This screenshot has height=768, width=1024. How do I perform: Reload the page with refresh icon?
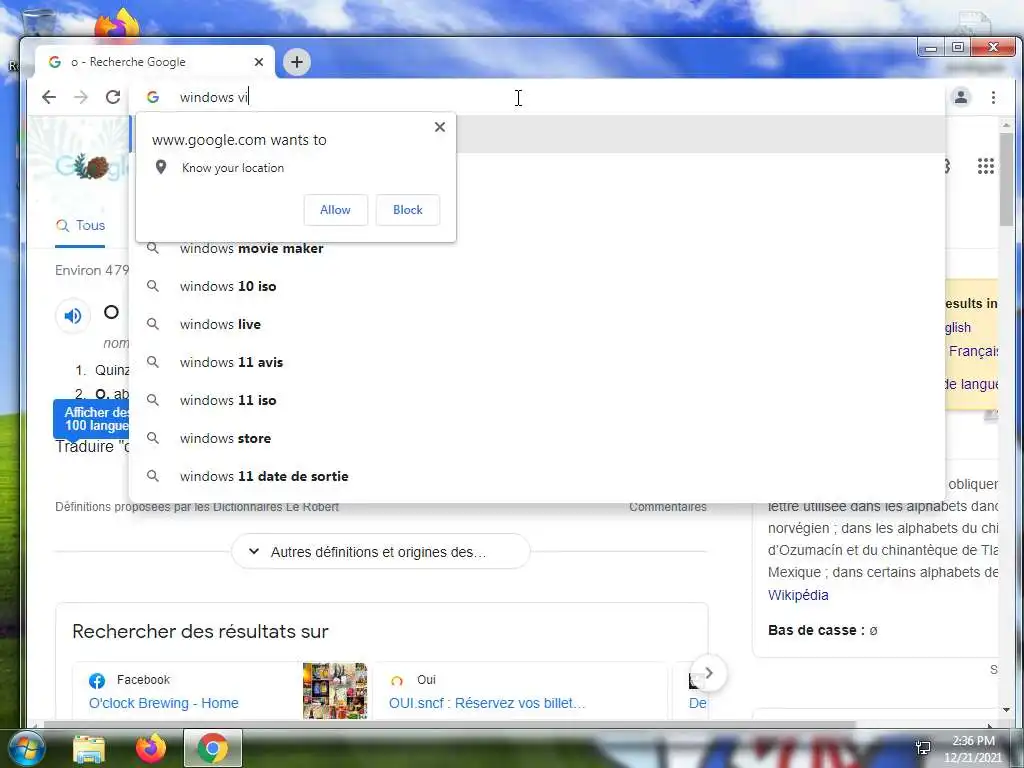(113, 97)
